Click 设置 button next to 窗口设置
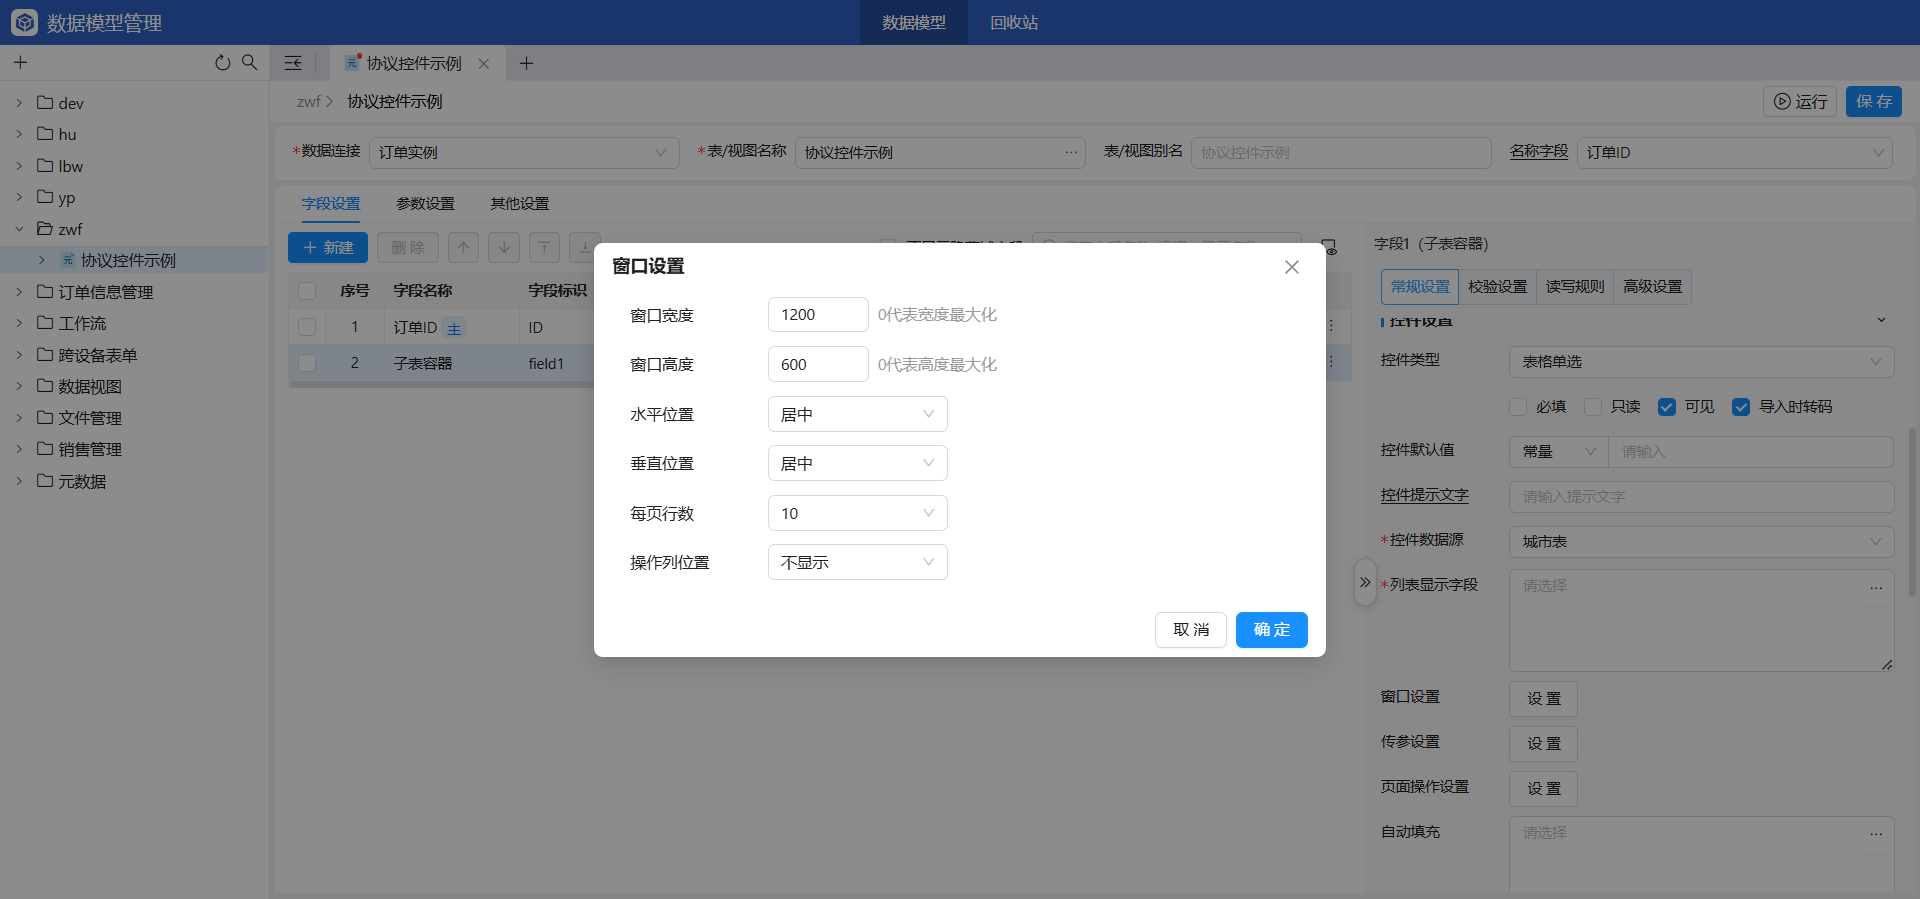 [1543, 699]
